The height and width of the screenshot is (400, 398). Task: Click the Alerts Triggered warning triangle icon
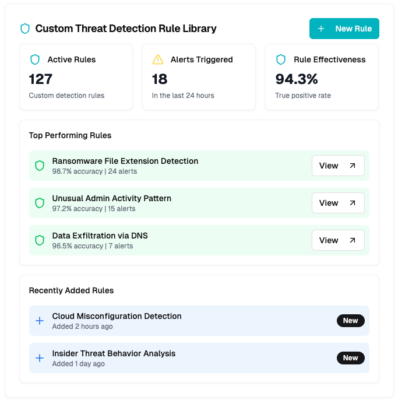tap(158, 60)
